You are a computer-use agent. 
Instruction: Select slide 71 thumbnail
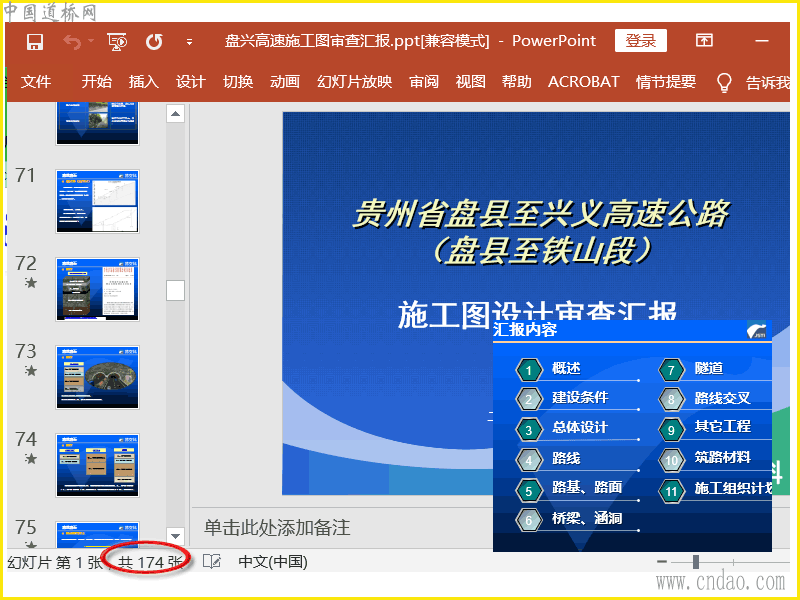point(97,202)
